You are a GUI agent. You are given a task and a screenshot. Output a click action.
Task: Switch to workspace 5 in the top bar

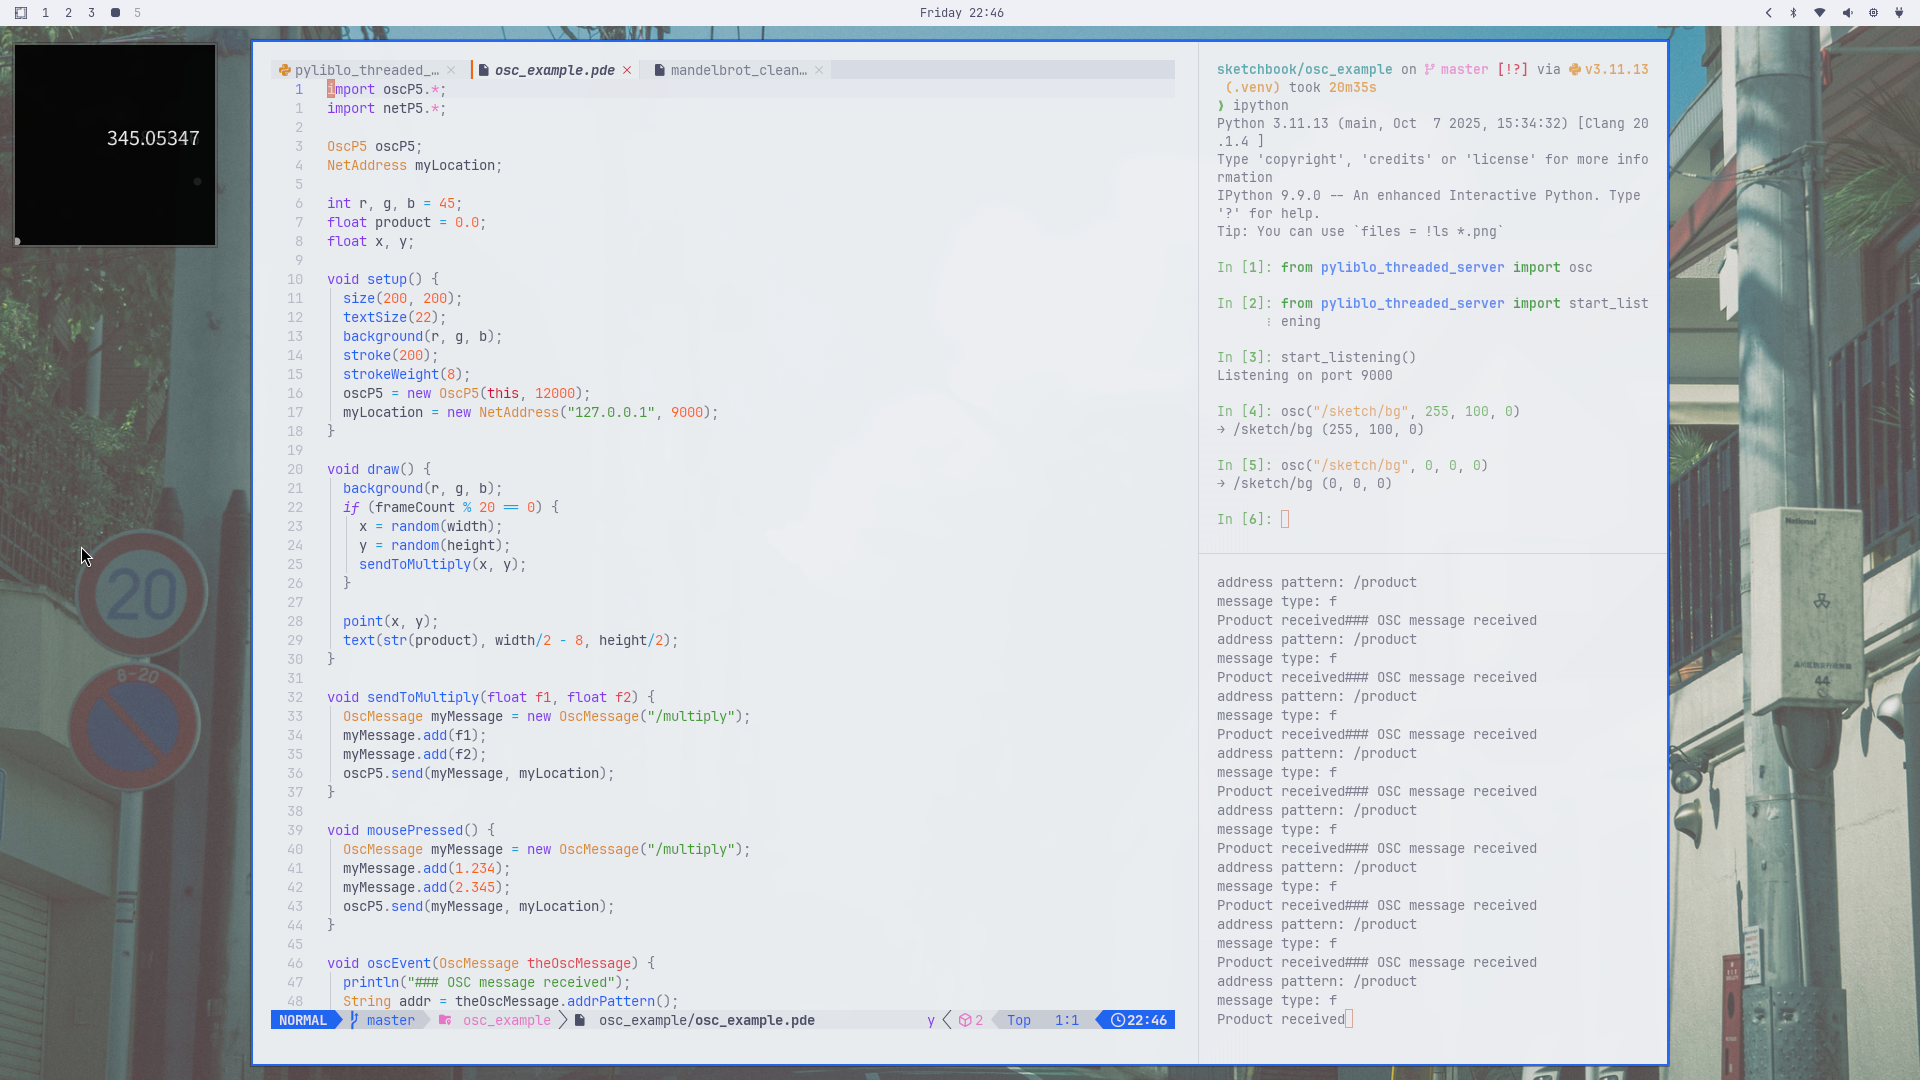[138, 13]
